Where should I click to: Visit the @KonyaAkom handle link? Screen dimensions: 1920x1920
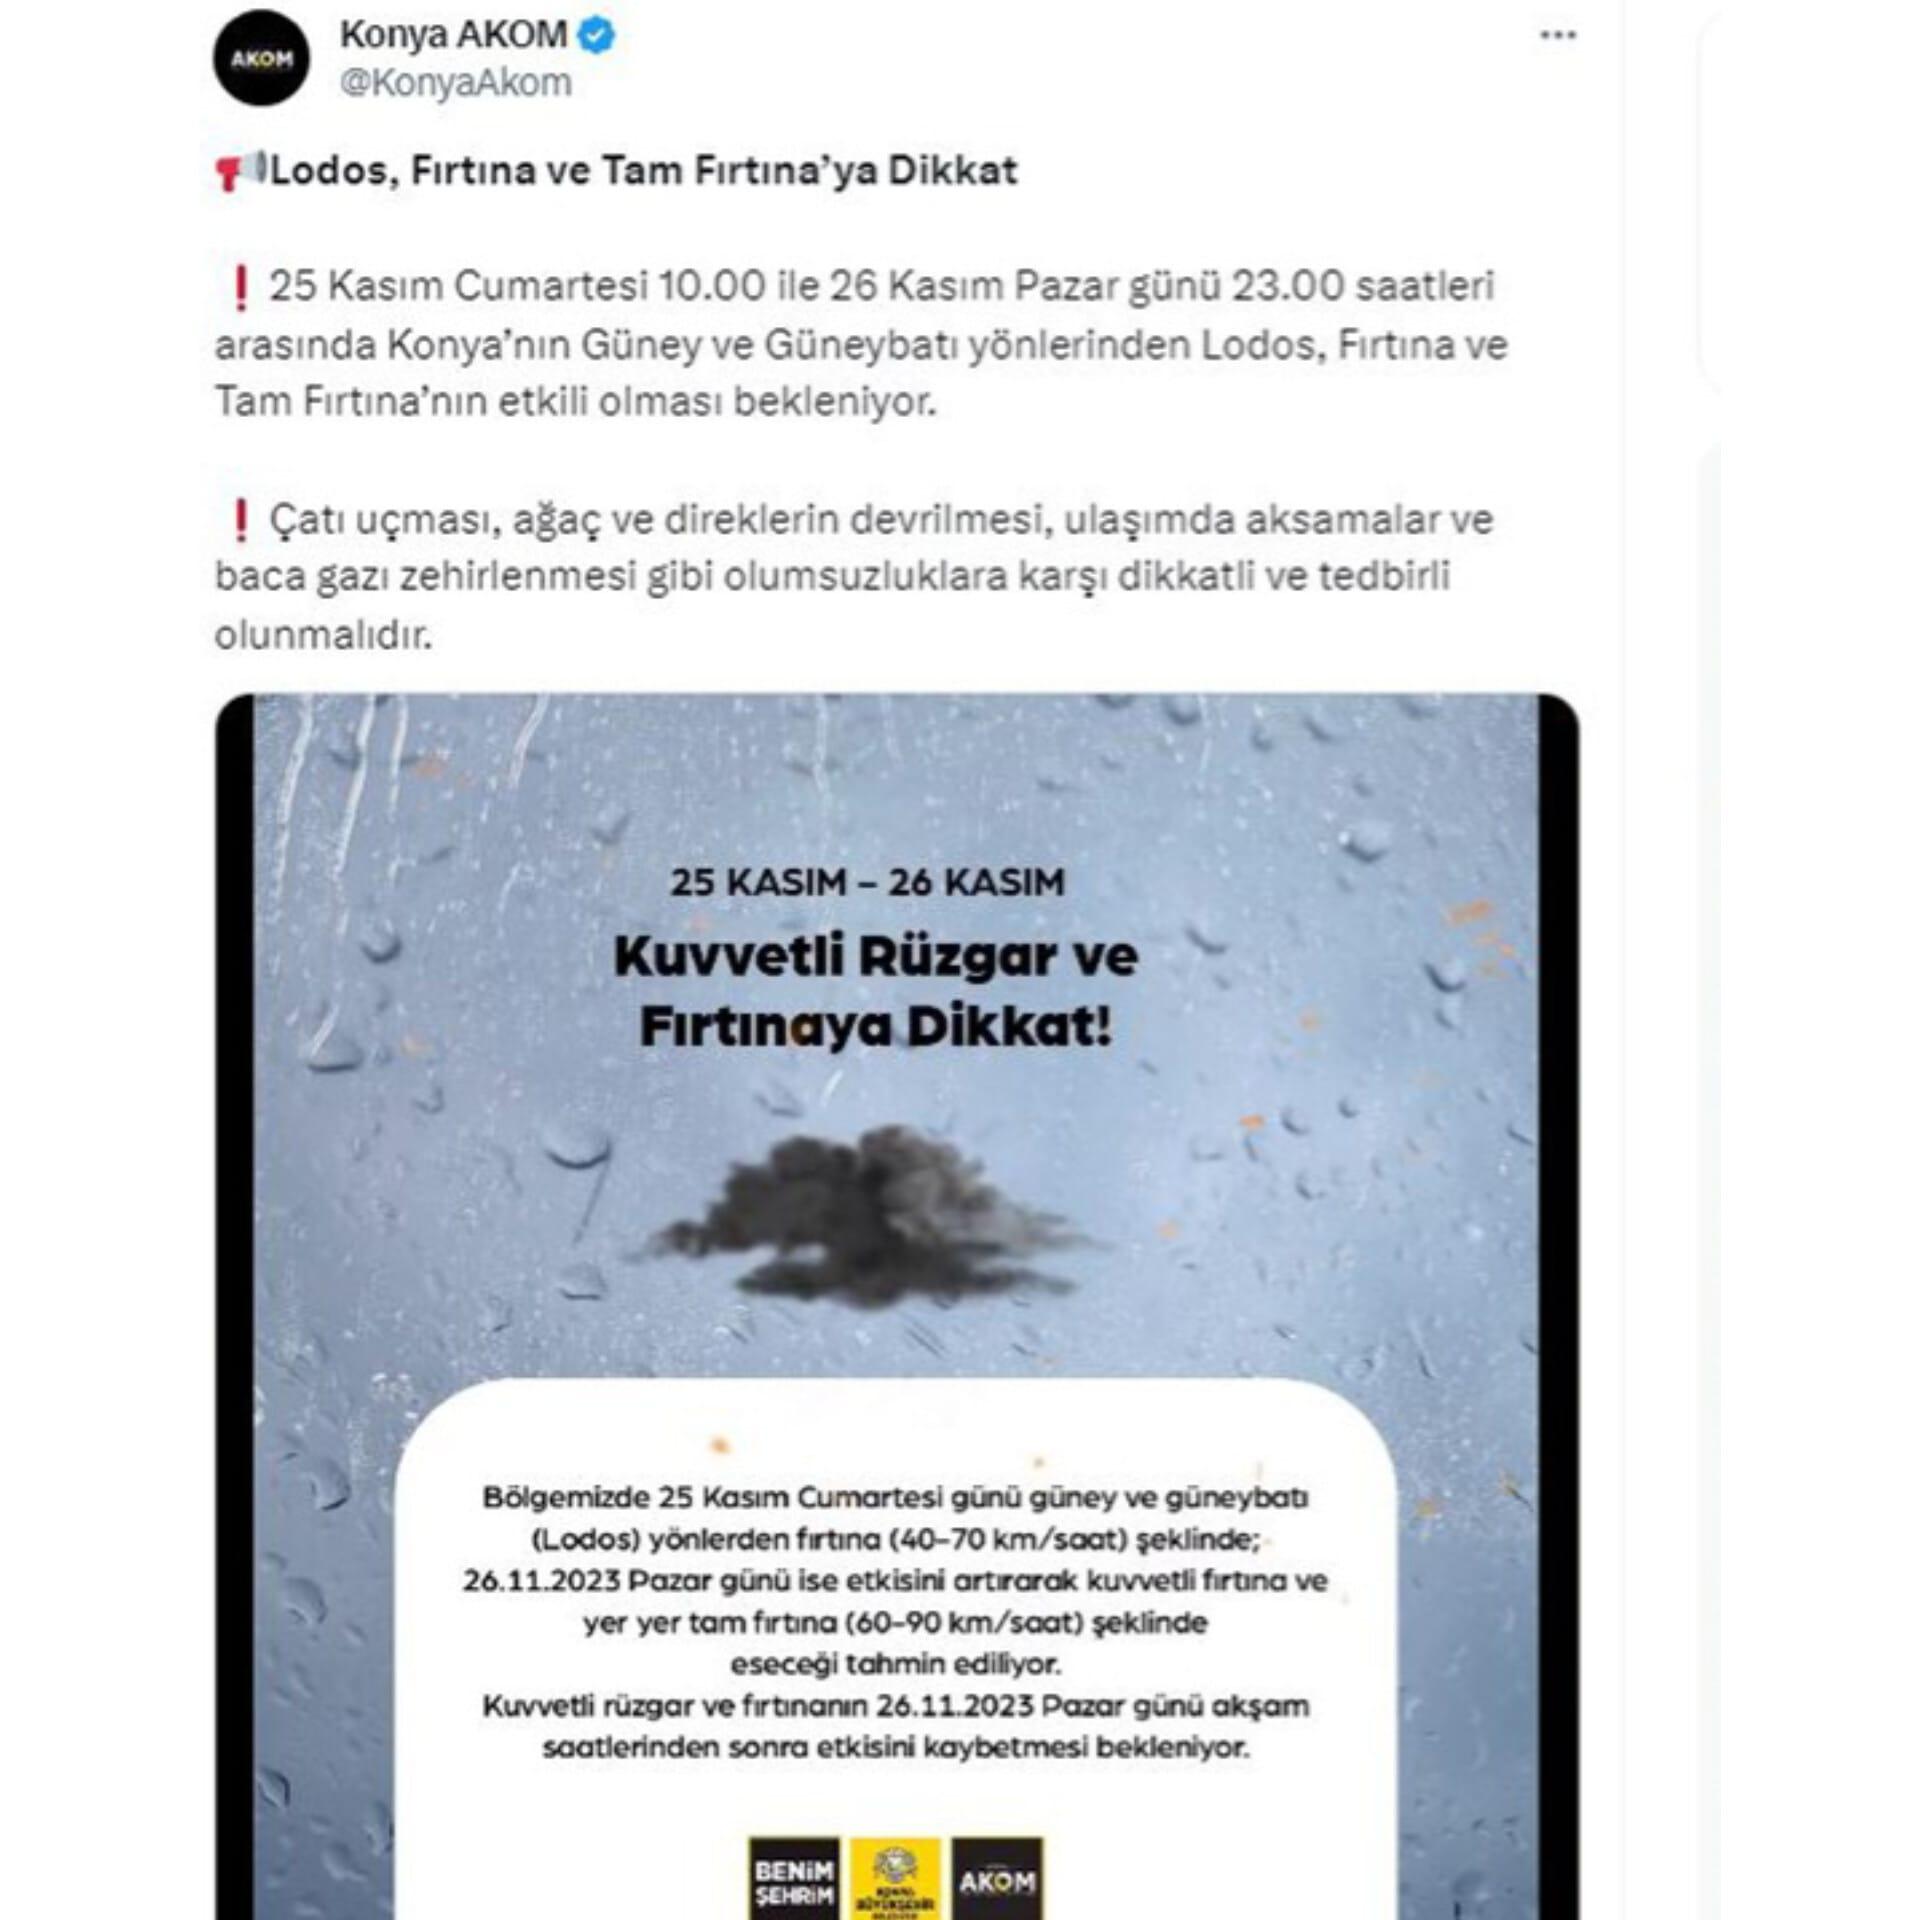tap(455, 83)
